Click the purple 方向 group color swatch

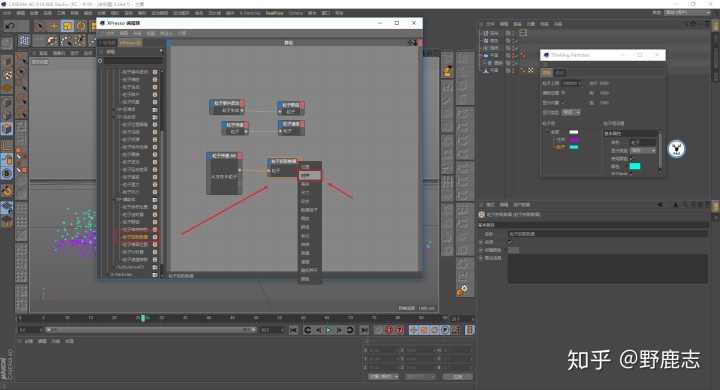pos(574,140)
